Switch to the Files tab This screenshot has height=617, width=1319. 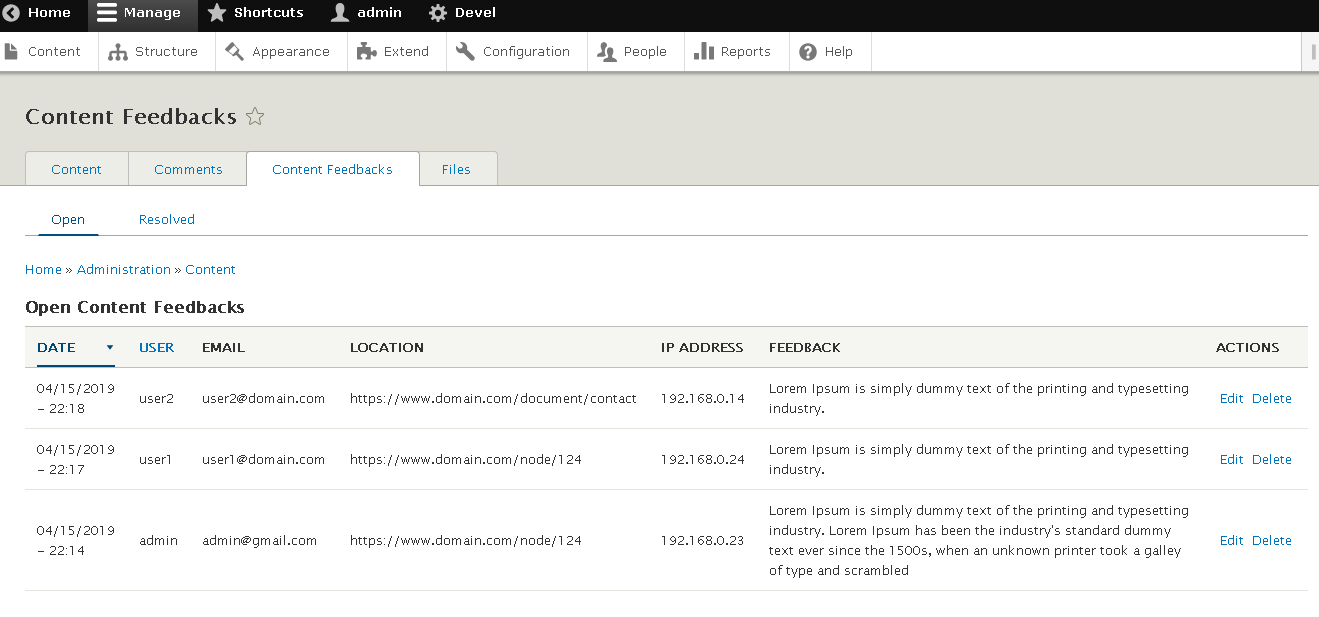[457, 169]
